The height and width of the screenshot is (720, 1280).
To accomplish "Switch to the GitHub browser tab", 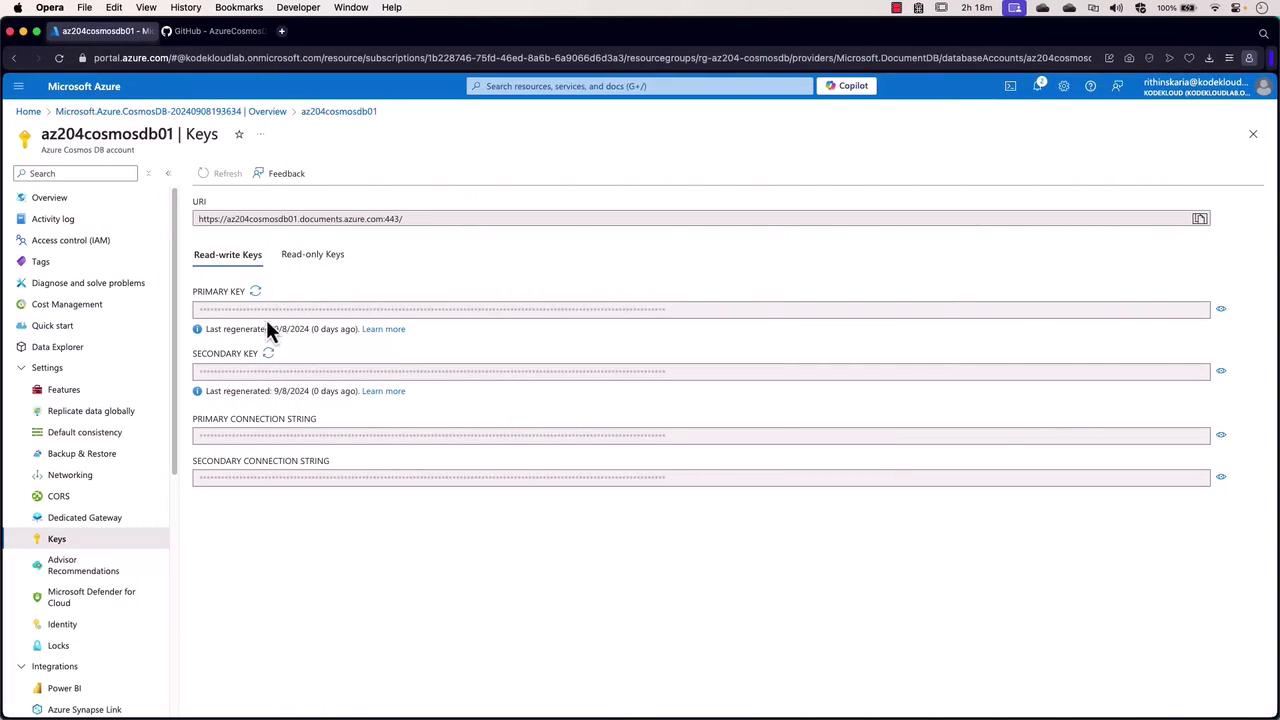I will point(213,31).
